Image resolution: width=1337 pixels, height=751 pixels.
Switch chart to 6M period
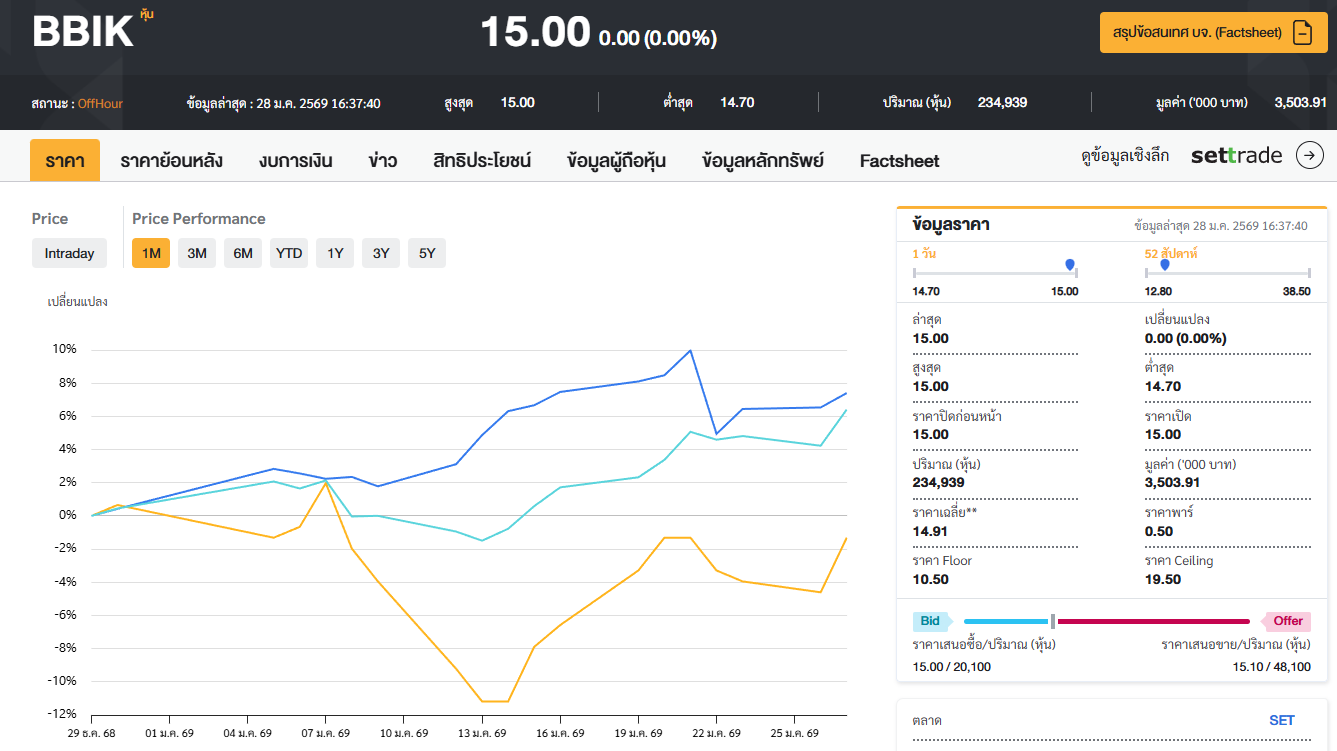[243, 253]
